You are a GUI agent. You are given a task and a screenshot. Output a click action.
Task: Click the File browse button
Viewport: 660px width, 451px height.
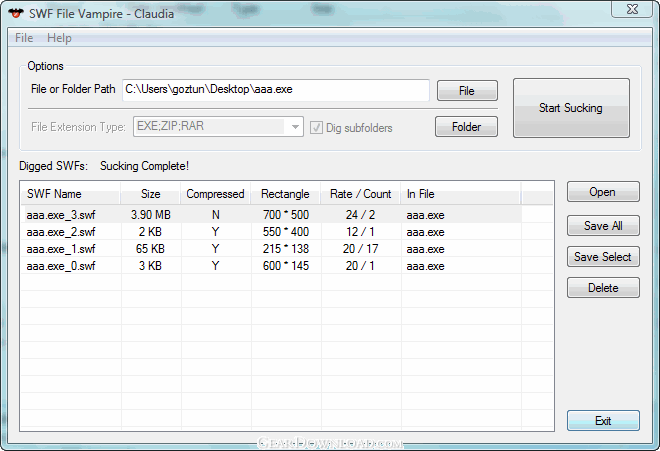(467, 91)
